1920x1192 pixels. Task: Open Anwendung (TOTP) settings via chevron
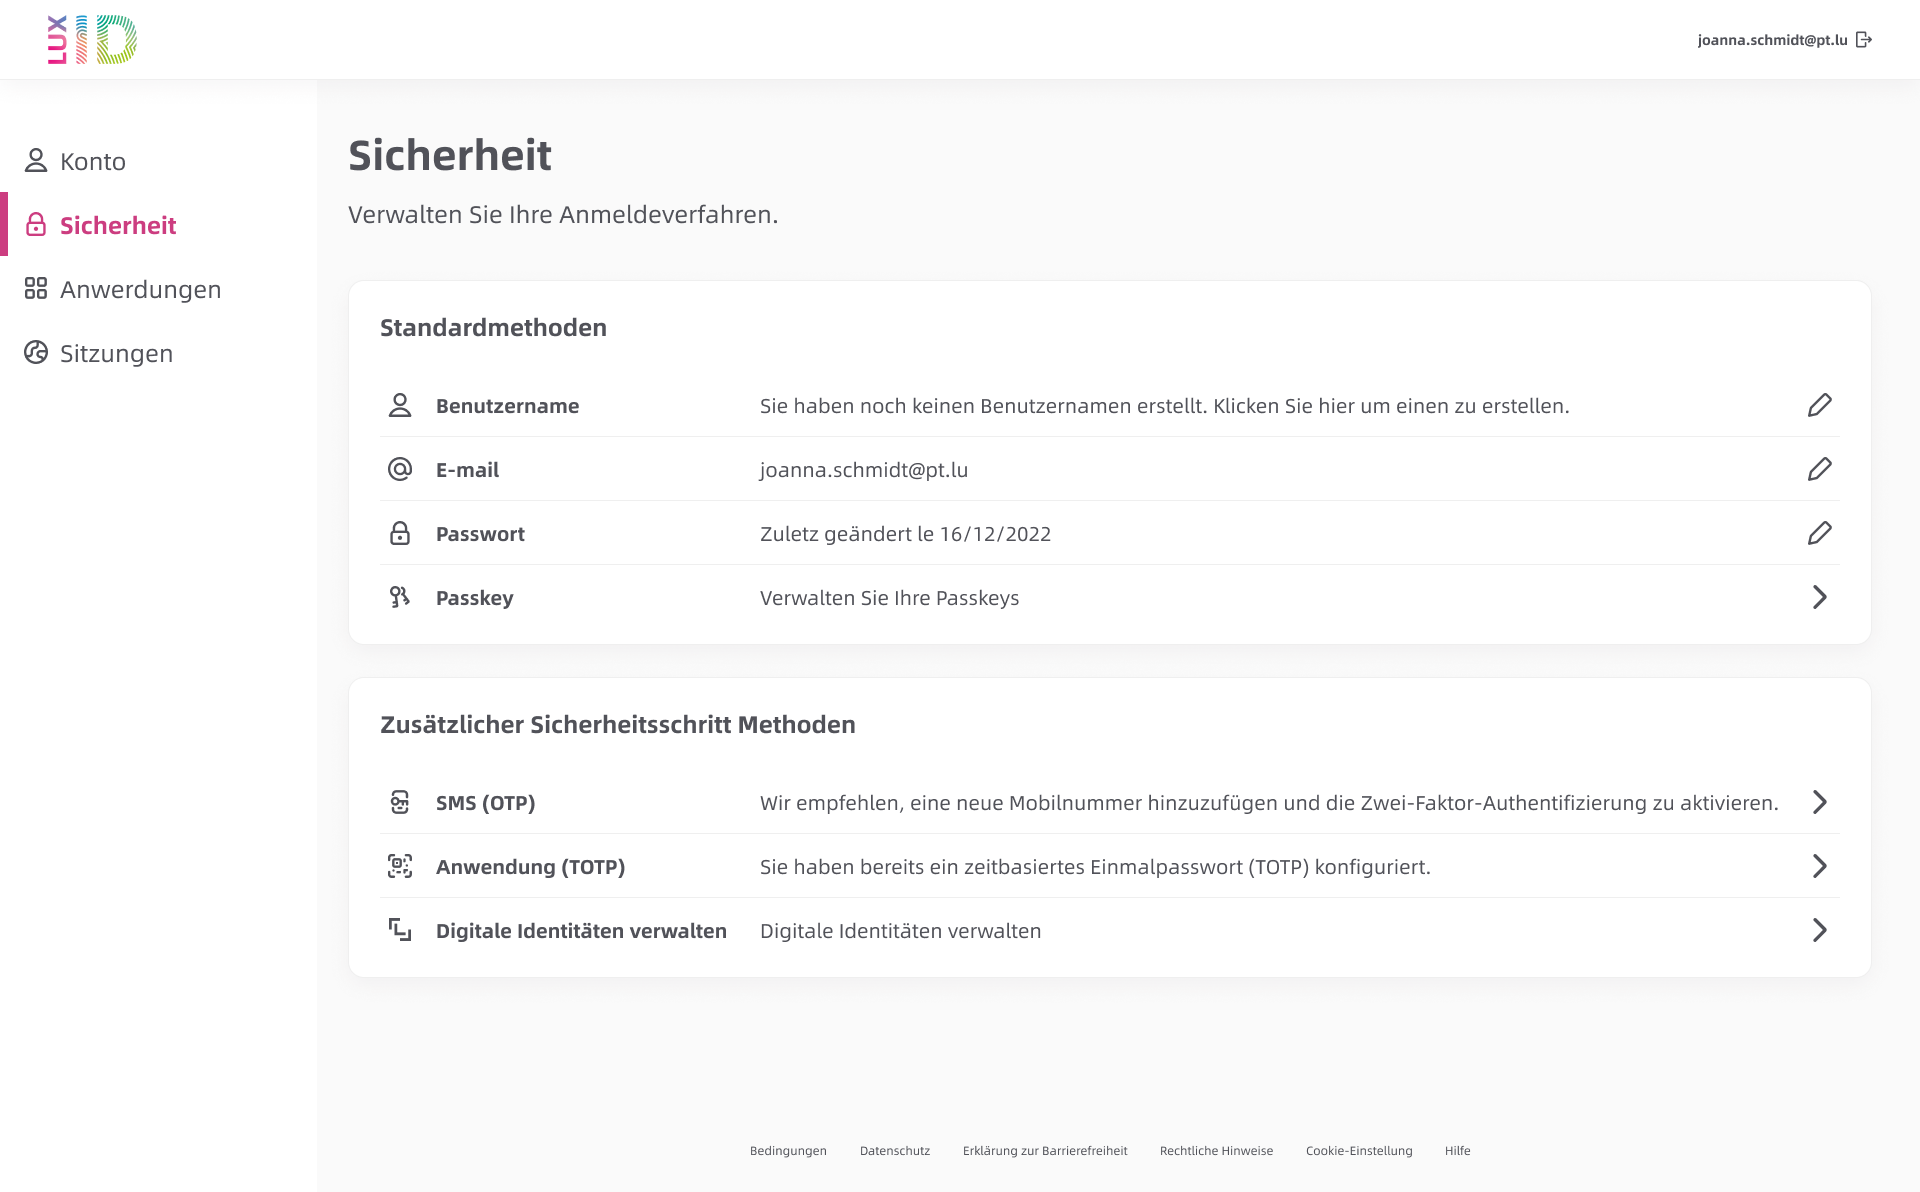point(1820,866)
